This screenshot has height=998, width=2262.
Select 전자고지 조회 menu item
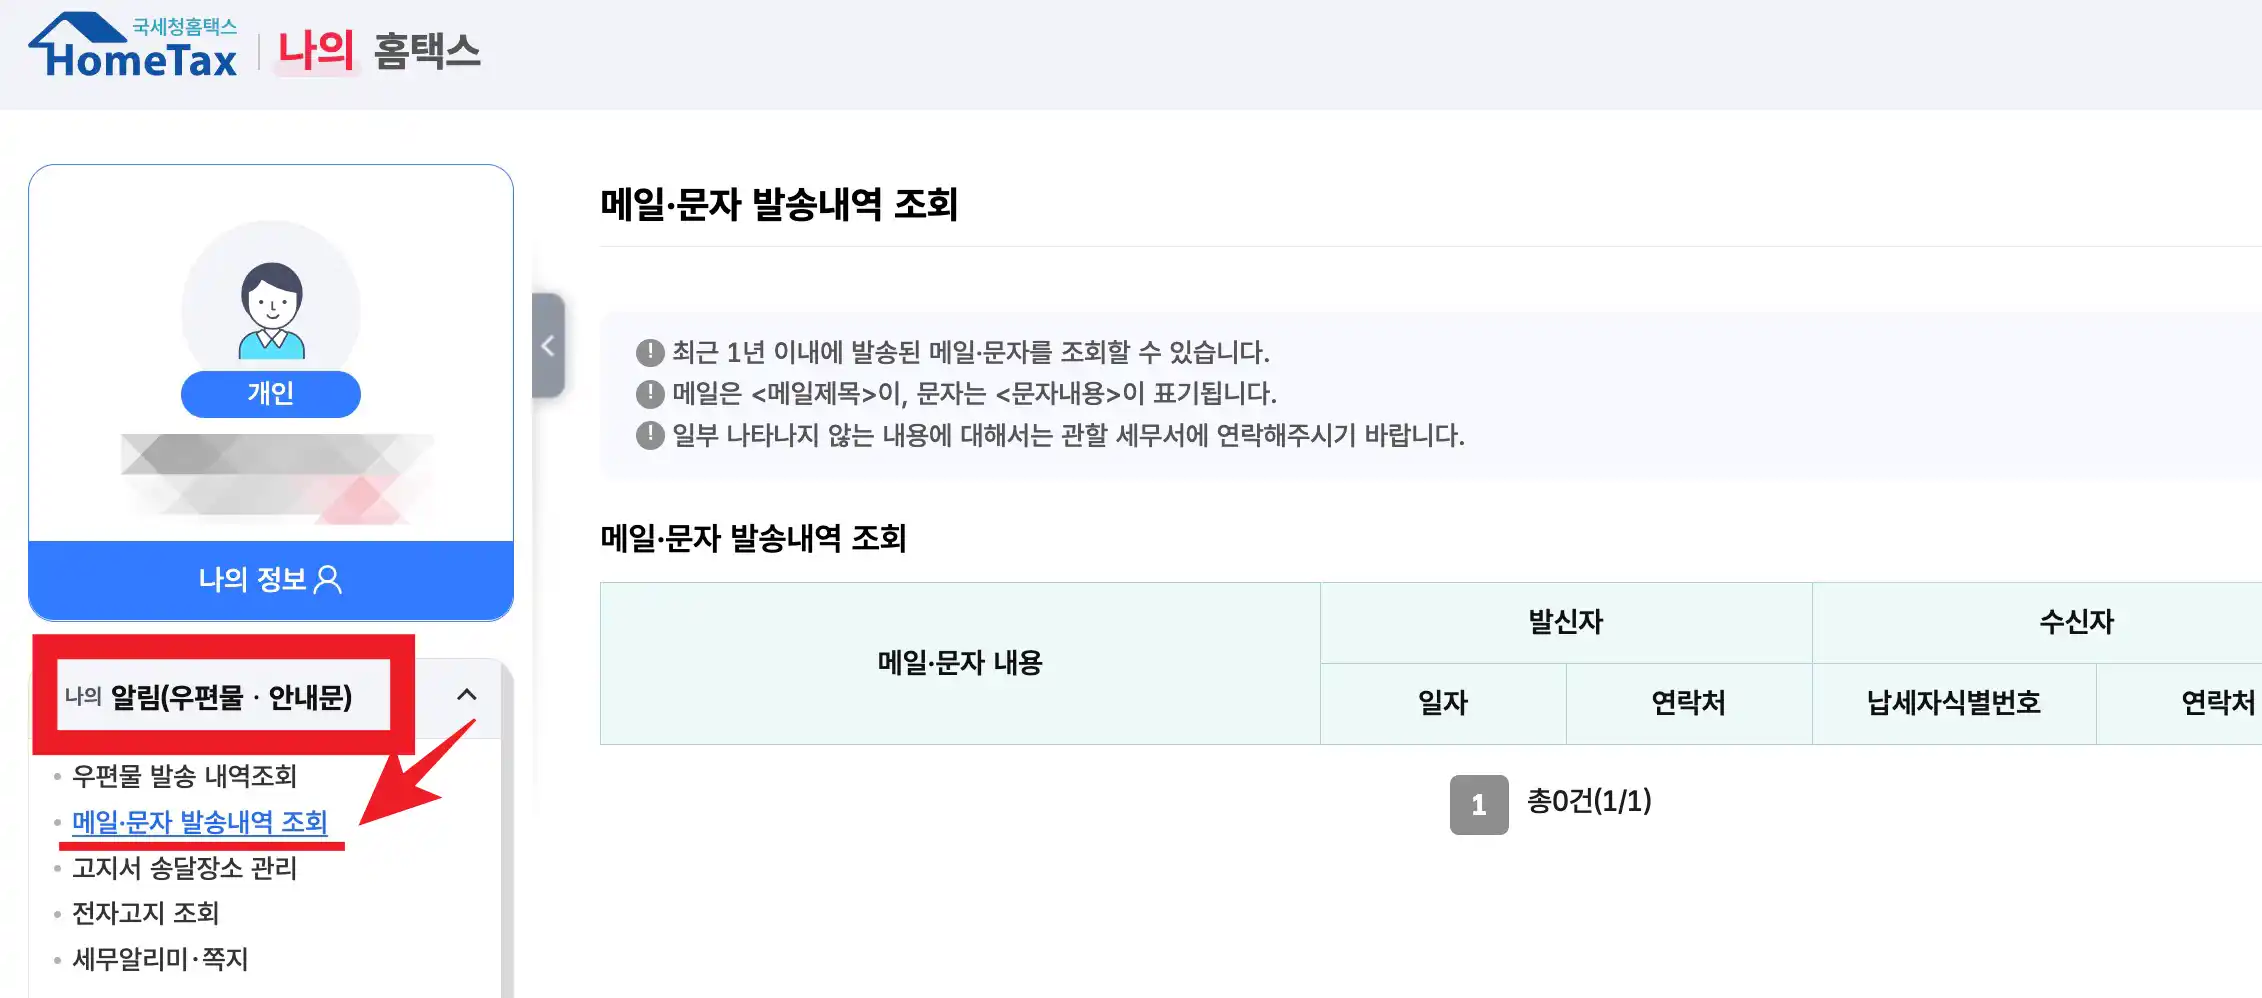[146, 913]
